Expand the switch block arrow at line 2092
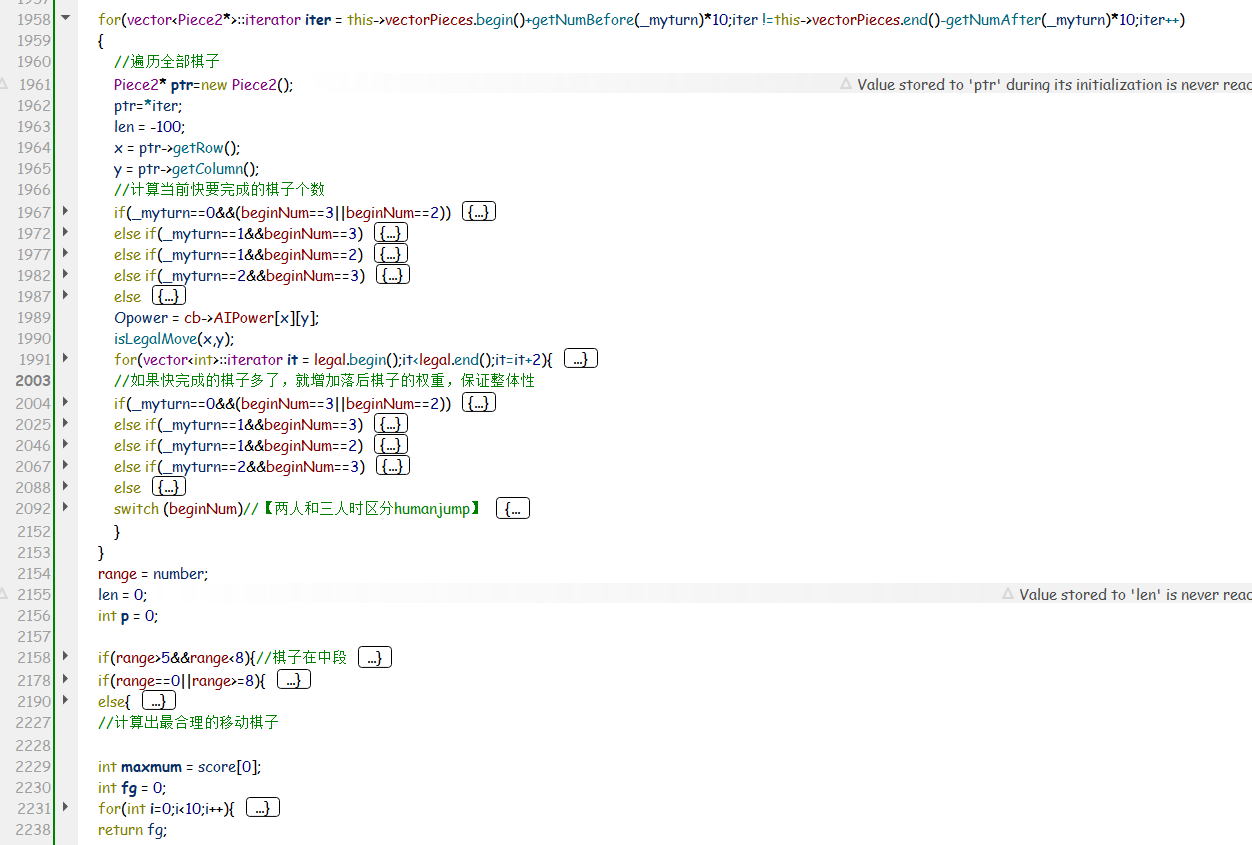 tap(66, 507)
